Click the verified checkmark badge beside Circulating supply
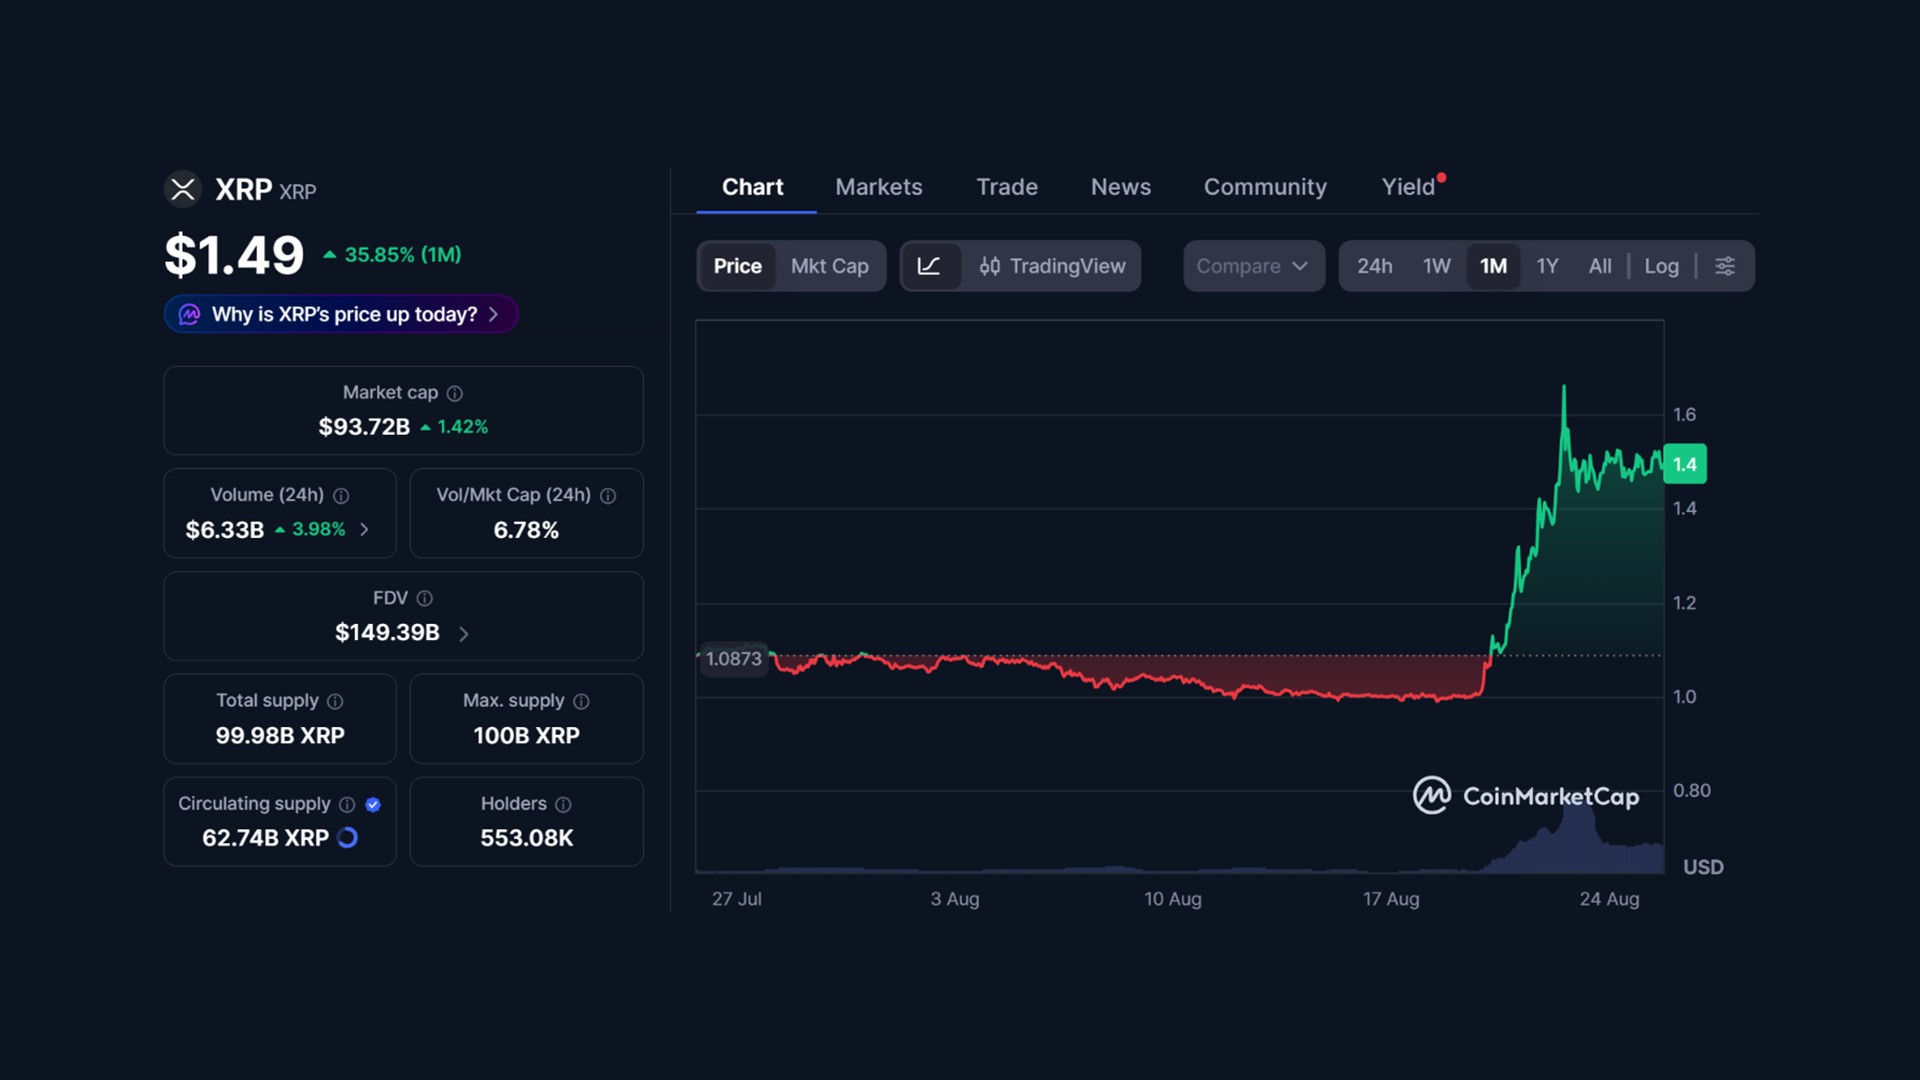Screen dimensions: 1920x1080 coord(373,805)
